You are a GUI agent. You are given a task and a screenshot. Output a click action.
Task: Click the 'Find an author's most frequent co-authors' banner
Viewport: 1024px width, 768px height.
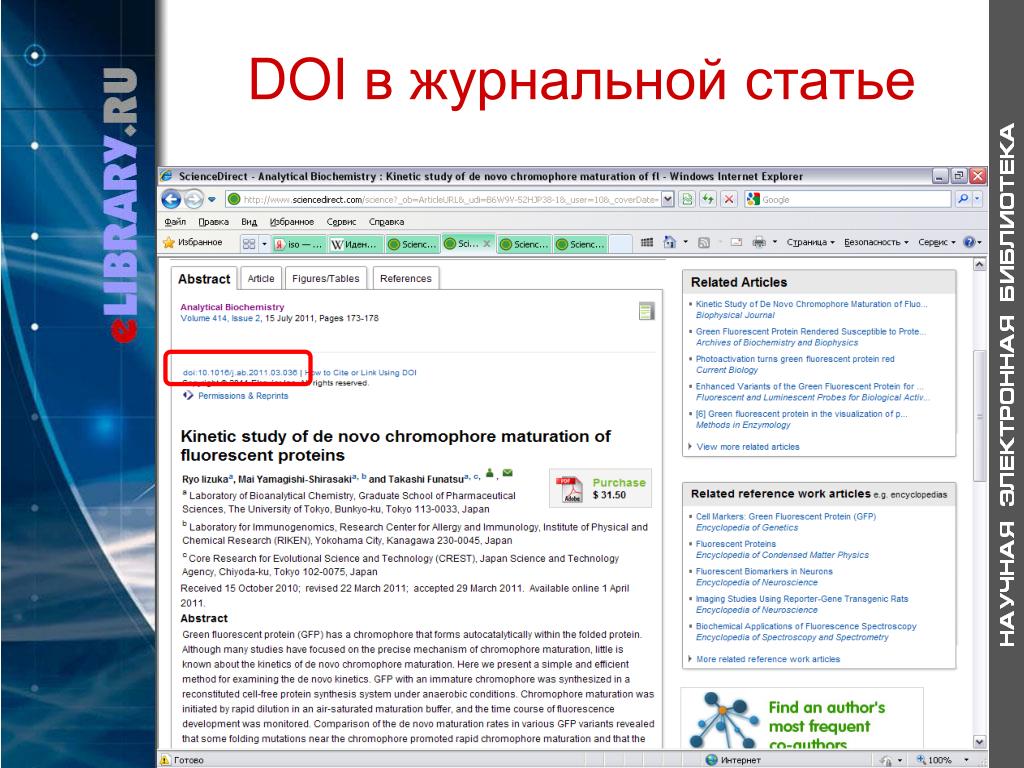(803, 720)
